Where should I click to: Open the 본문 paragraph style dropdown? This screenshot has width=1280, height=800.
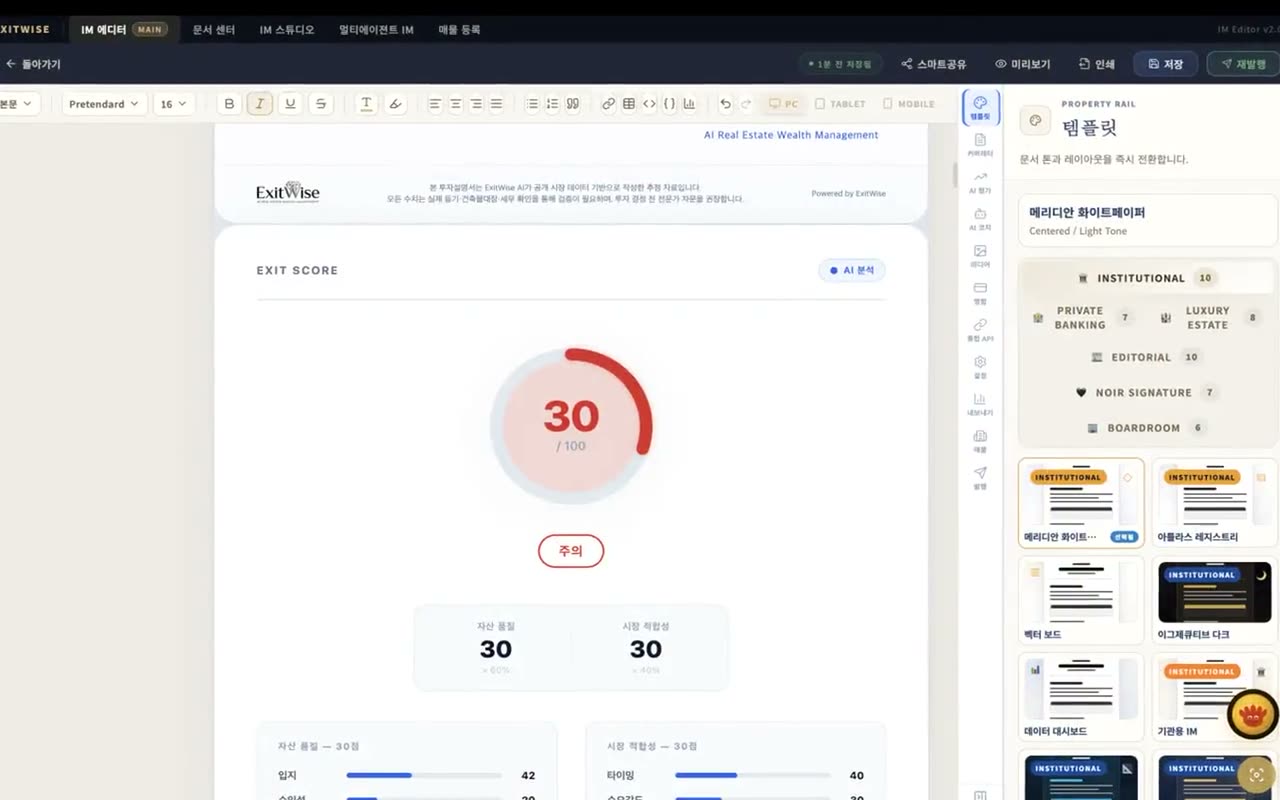18,104
